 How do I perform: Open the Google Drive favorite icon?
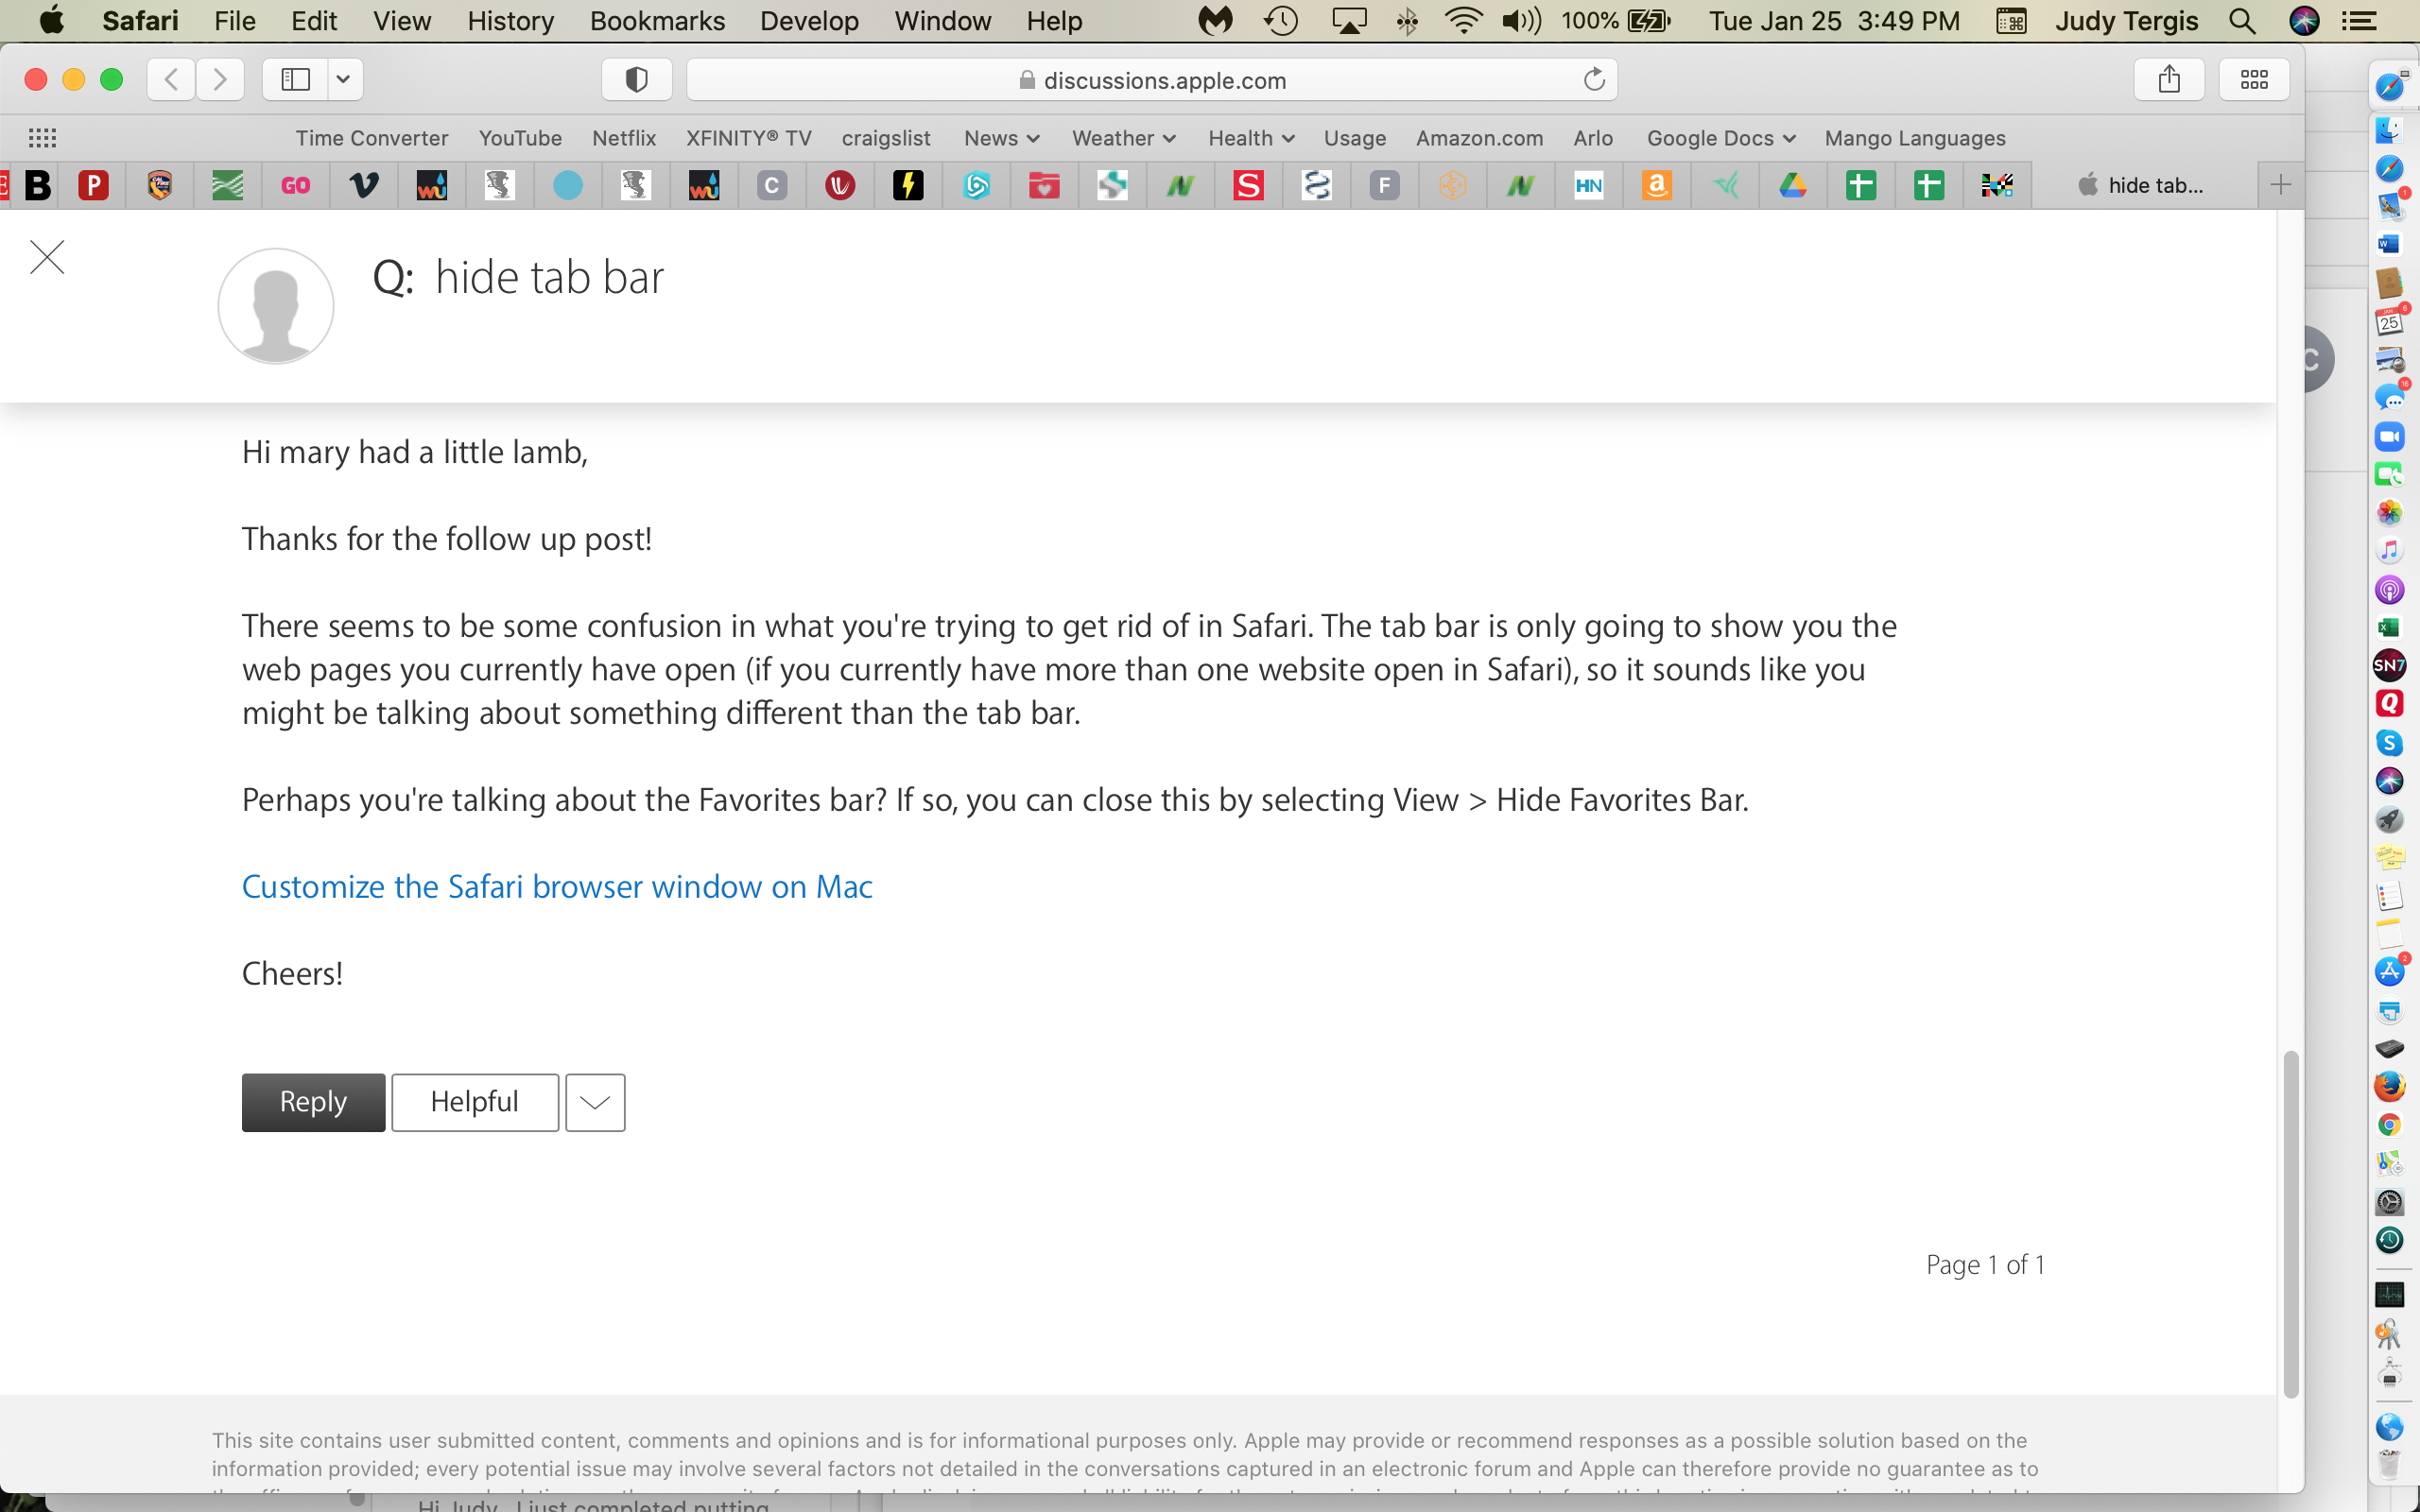click(1793, 185)
